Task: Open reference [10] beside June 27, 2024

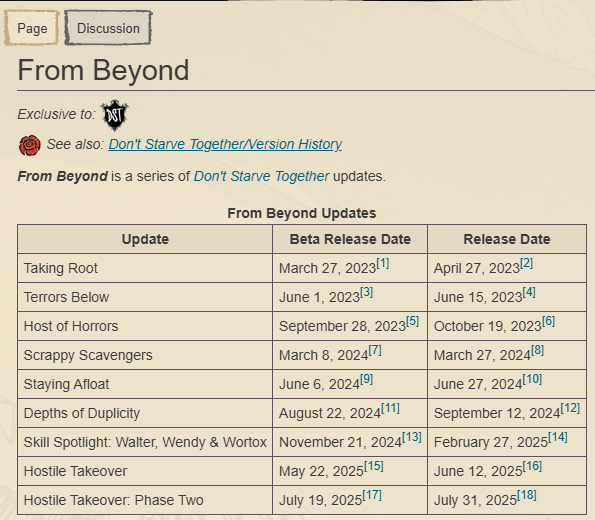Action: pyautogui.click(x=532, y=379)
